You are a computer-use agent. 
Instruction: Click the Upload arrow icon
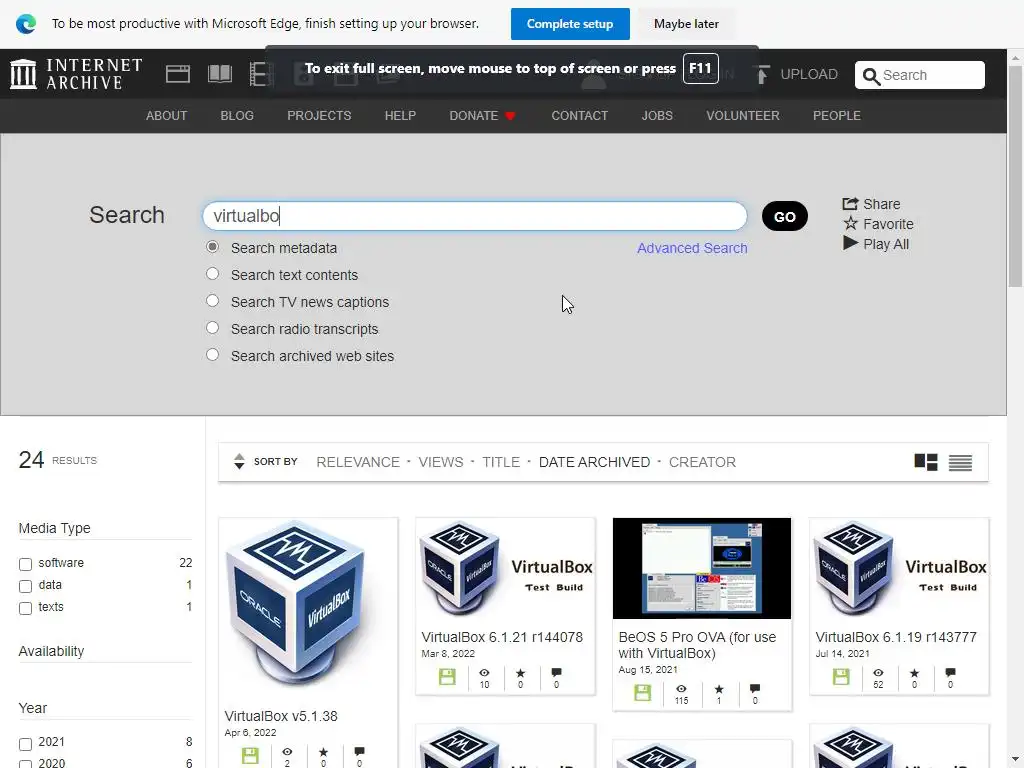point(761,74)
